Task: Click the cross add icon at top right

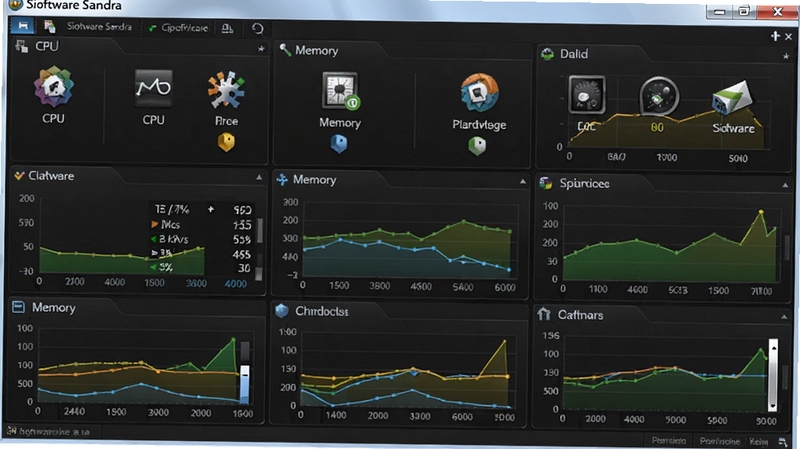Action: tap(776, 36)
